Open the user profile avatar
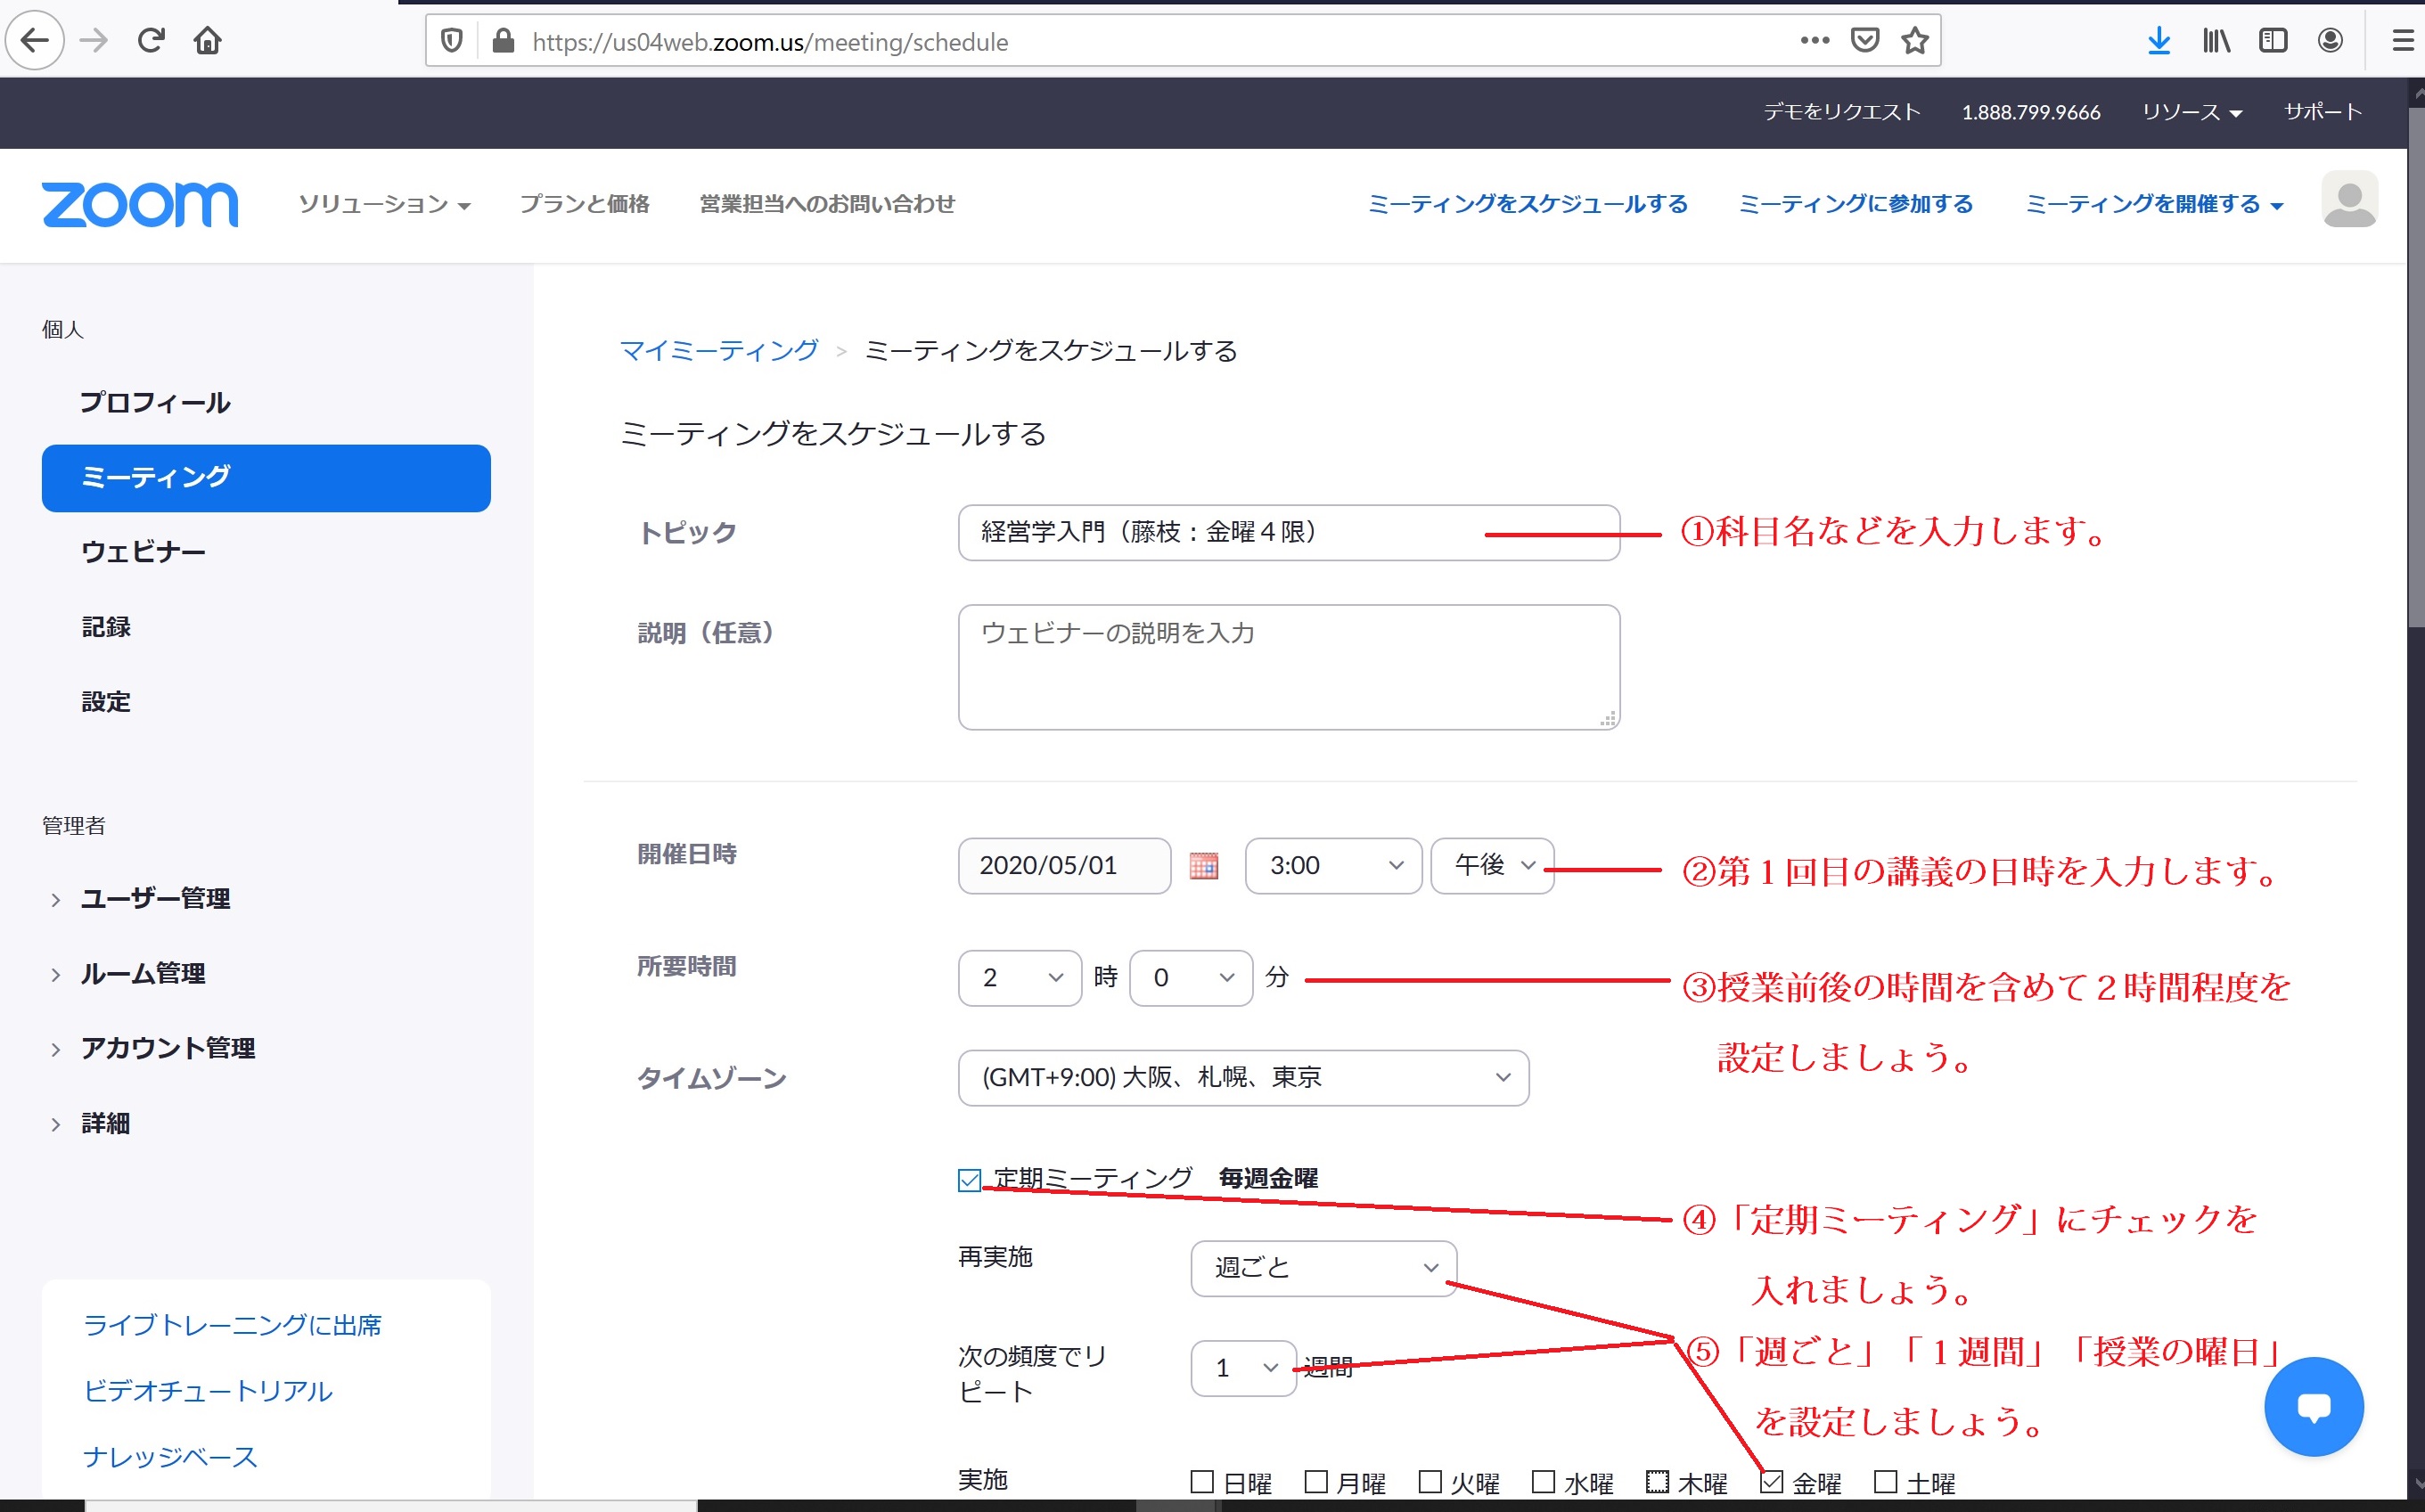2425x1512 pixels. tap(2349, 200)
